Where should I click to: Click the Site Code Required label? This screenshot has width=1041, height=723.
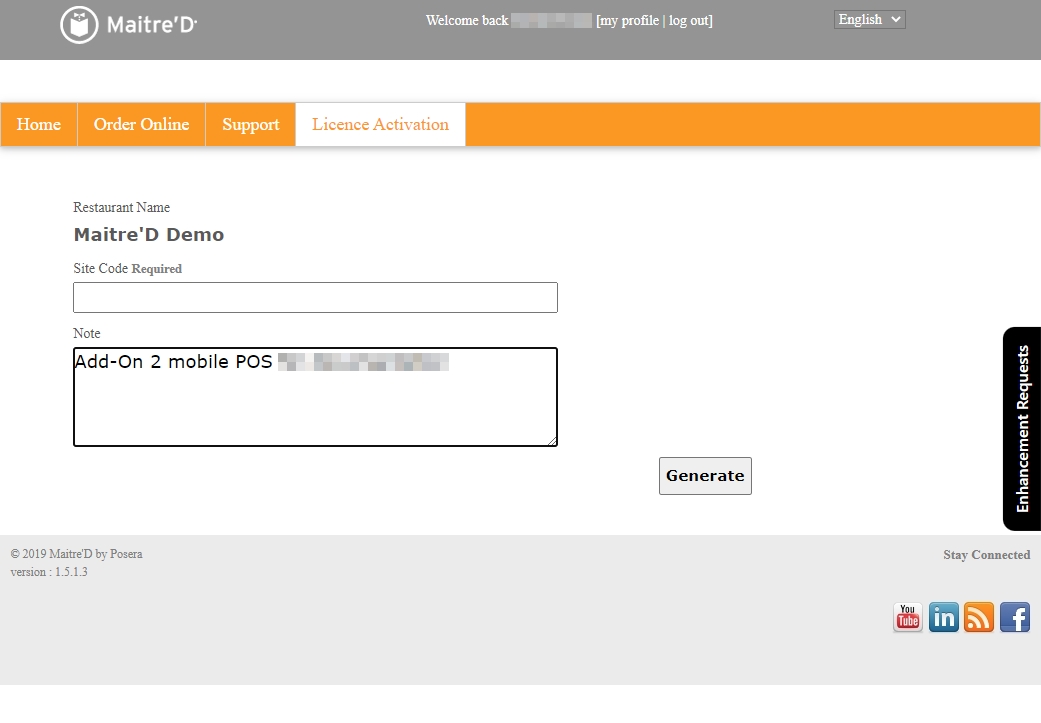tap(127, 269)
